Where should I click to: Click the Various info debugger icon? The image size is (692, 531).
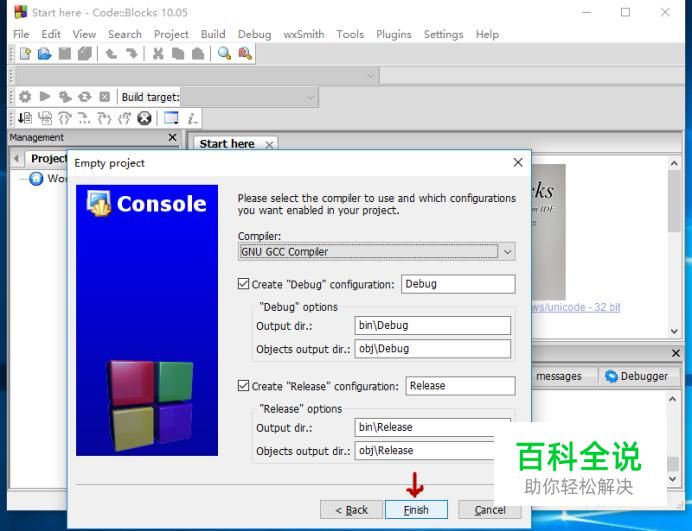pyautogui.click(x=192, y=118)
